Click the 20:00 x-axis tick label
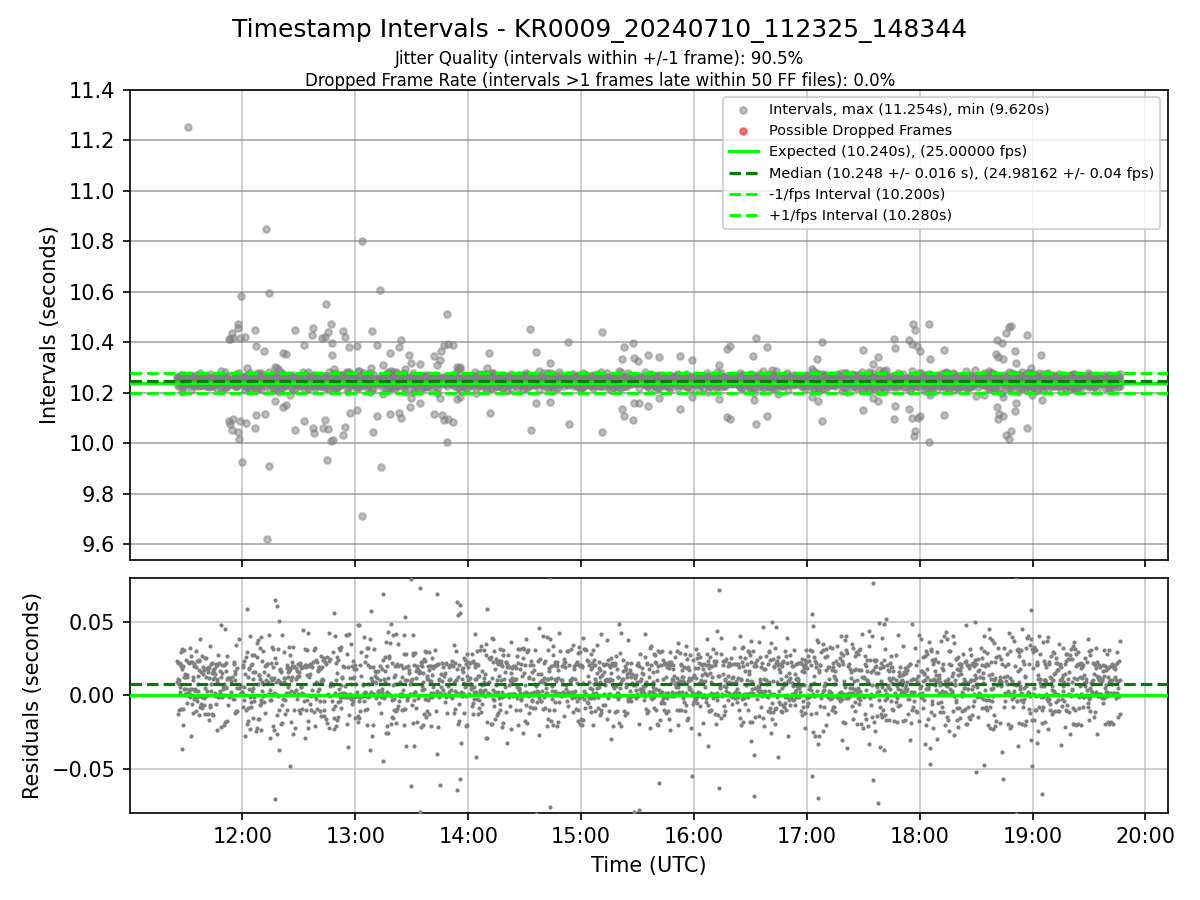This screenshot has width=1200, height=900. coord(1146,835)
